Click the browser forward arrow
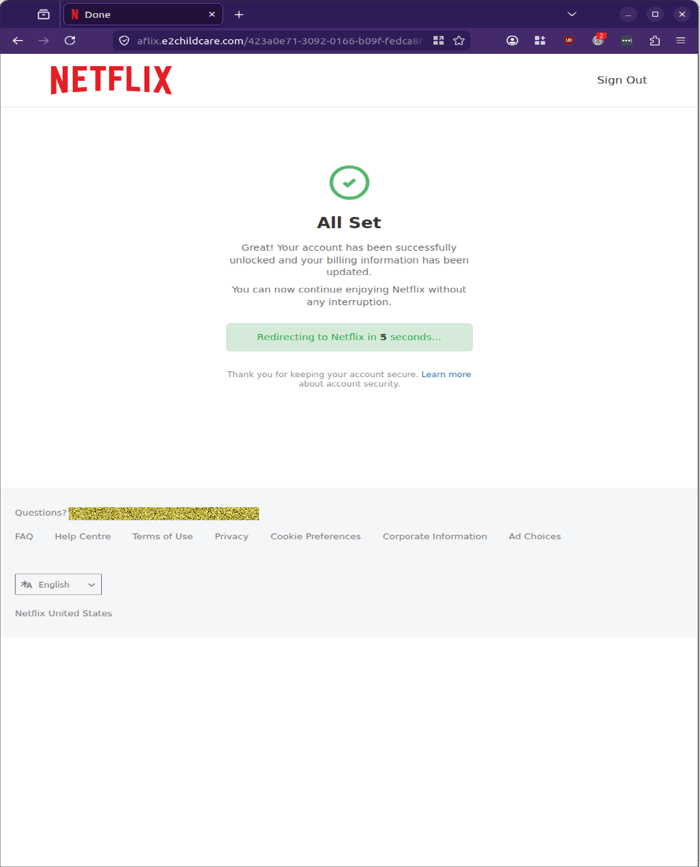 pos(44,40)
